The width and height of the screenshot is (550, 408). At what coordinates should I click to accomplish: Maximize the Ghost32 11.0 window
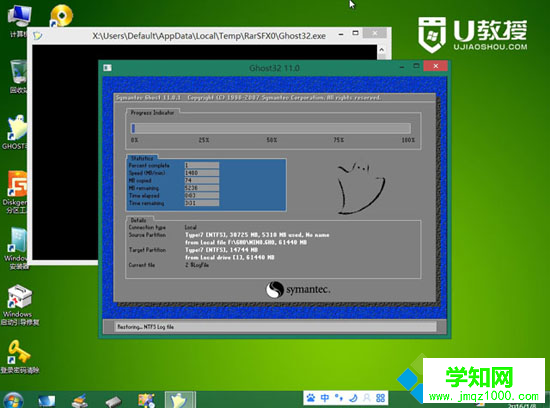[x=416, y=66]
